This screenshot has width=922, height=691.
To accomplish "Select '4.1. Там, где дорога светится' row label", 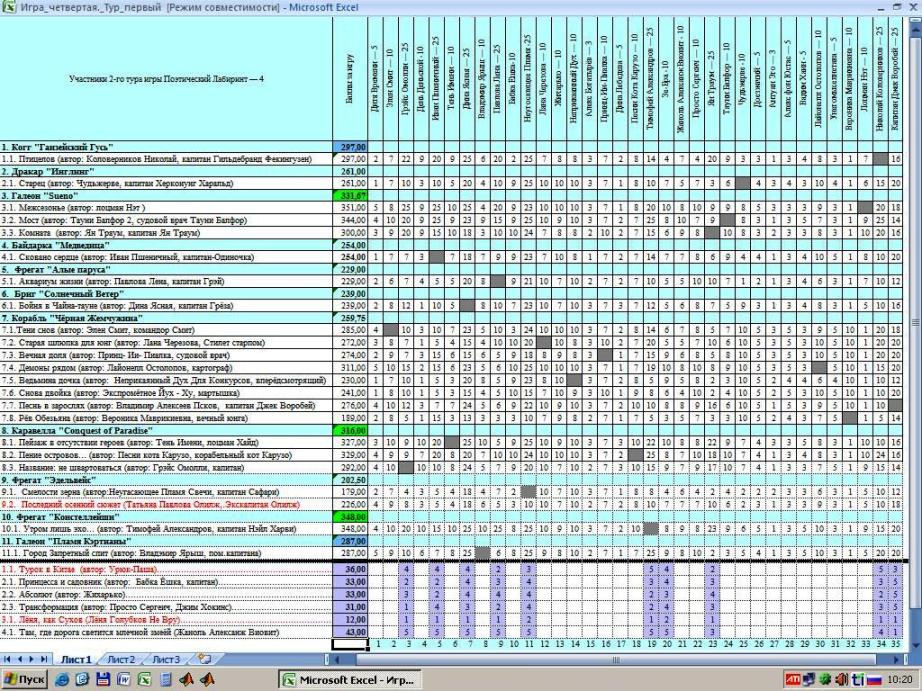I will pyautogui.click(x=166, y=632).
